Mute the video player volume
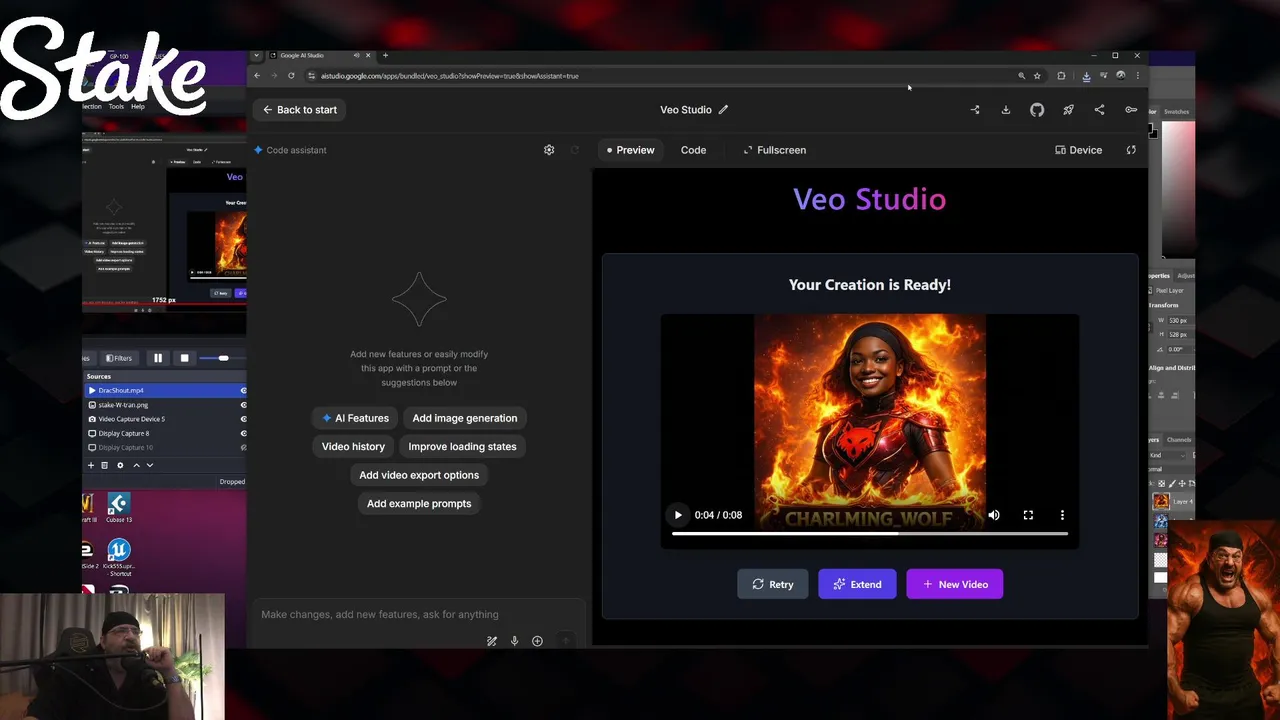This screenshot has height=720, width=1280. click(994, 515)
